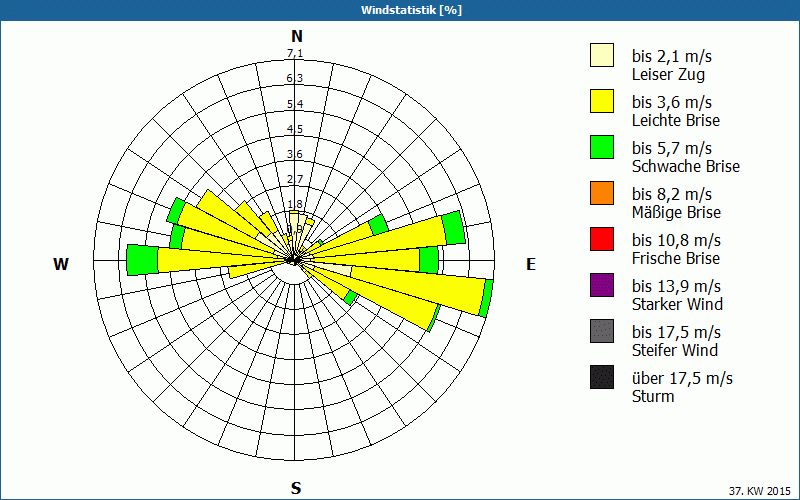This screenshot has width=800, height=500.
Task: Click the black 'über 17,5 m/s' swatch
Action: [602, 377]
